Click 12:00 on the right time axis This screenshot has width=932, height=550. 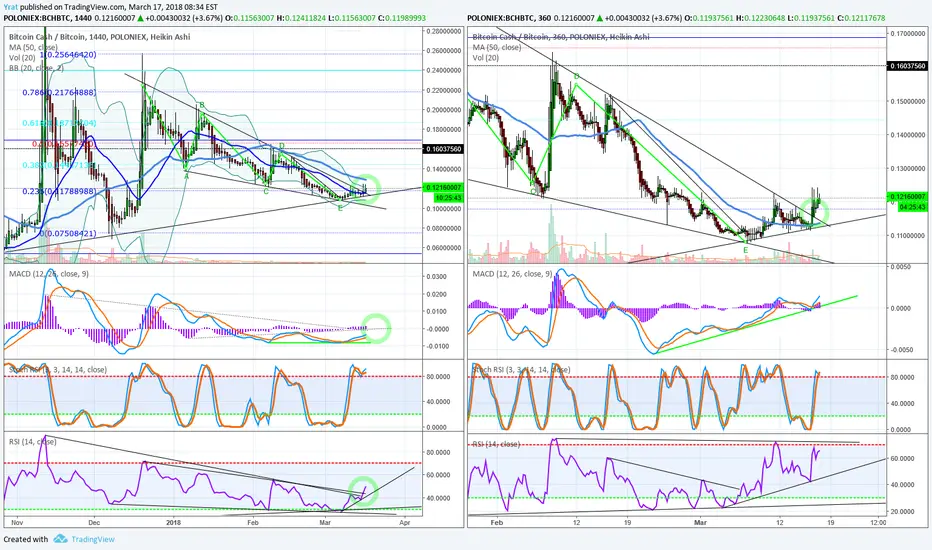pyautogui.click(x=878, y=523)
